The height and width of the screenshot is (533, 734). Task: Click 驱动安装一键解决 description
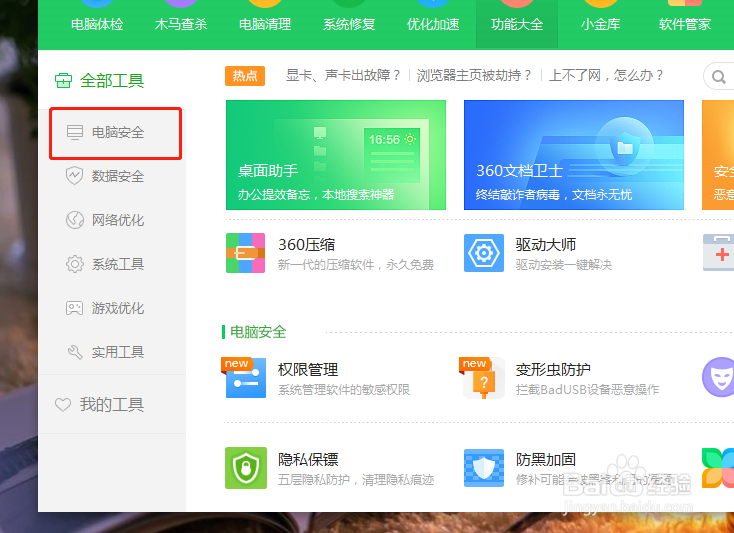[564, 265]
